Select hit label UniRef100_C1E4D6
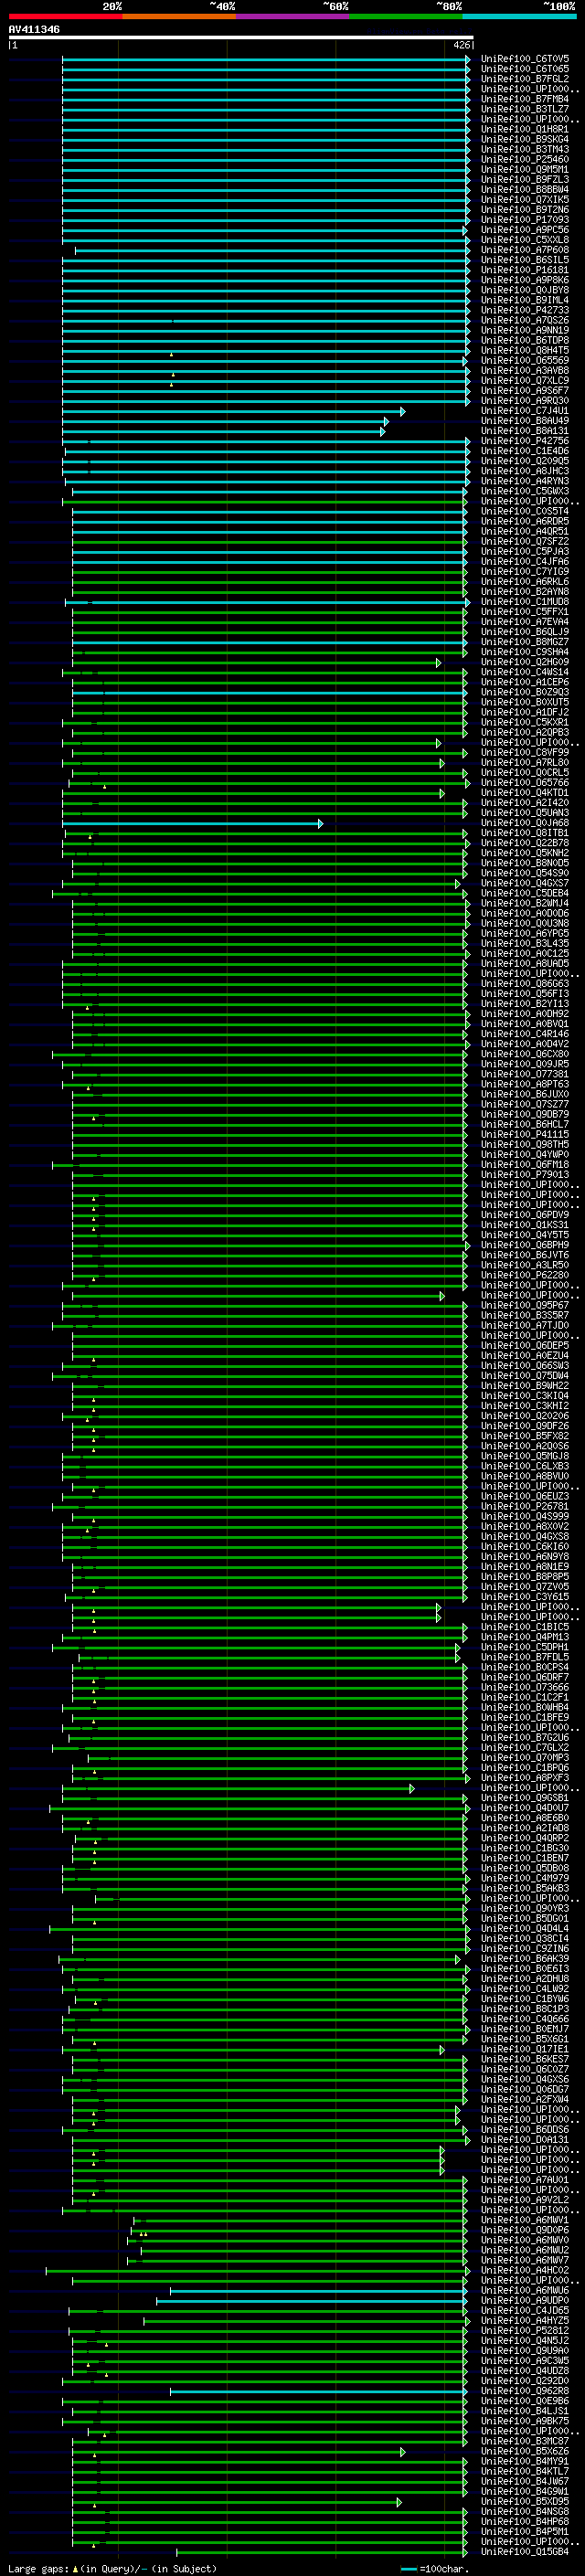 (x=525, y=451)
